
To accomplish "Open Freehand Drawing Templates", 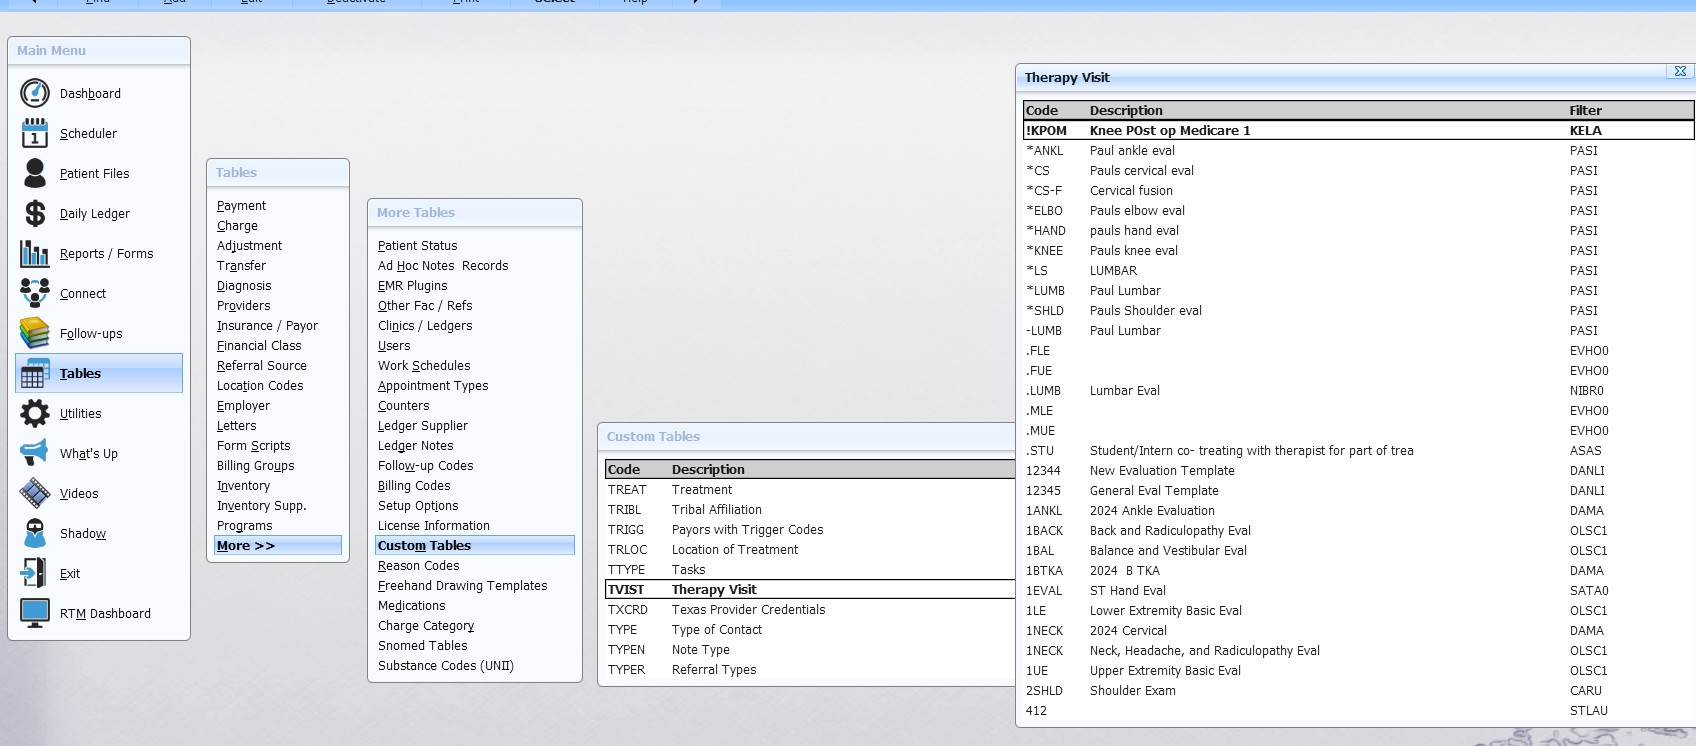I will click(462, 585).
